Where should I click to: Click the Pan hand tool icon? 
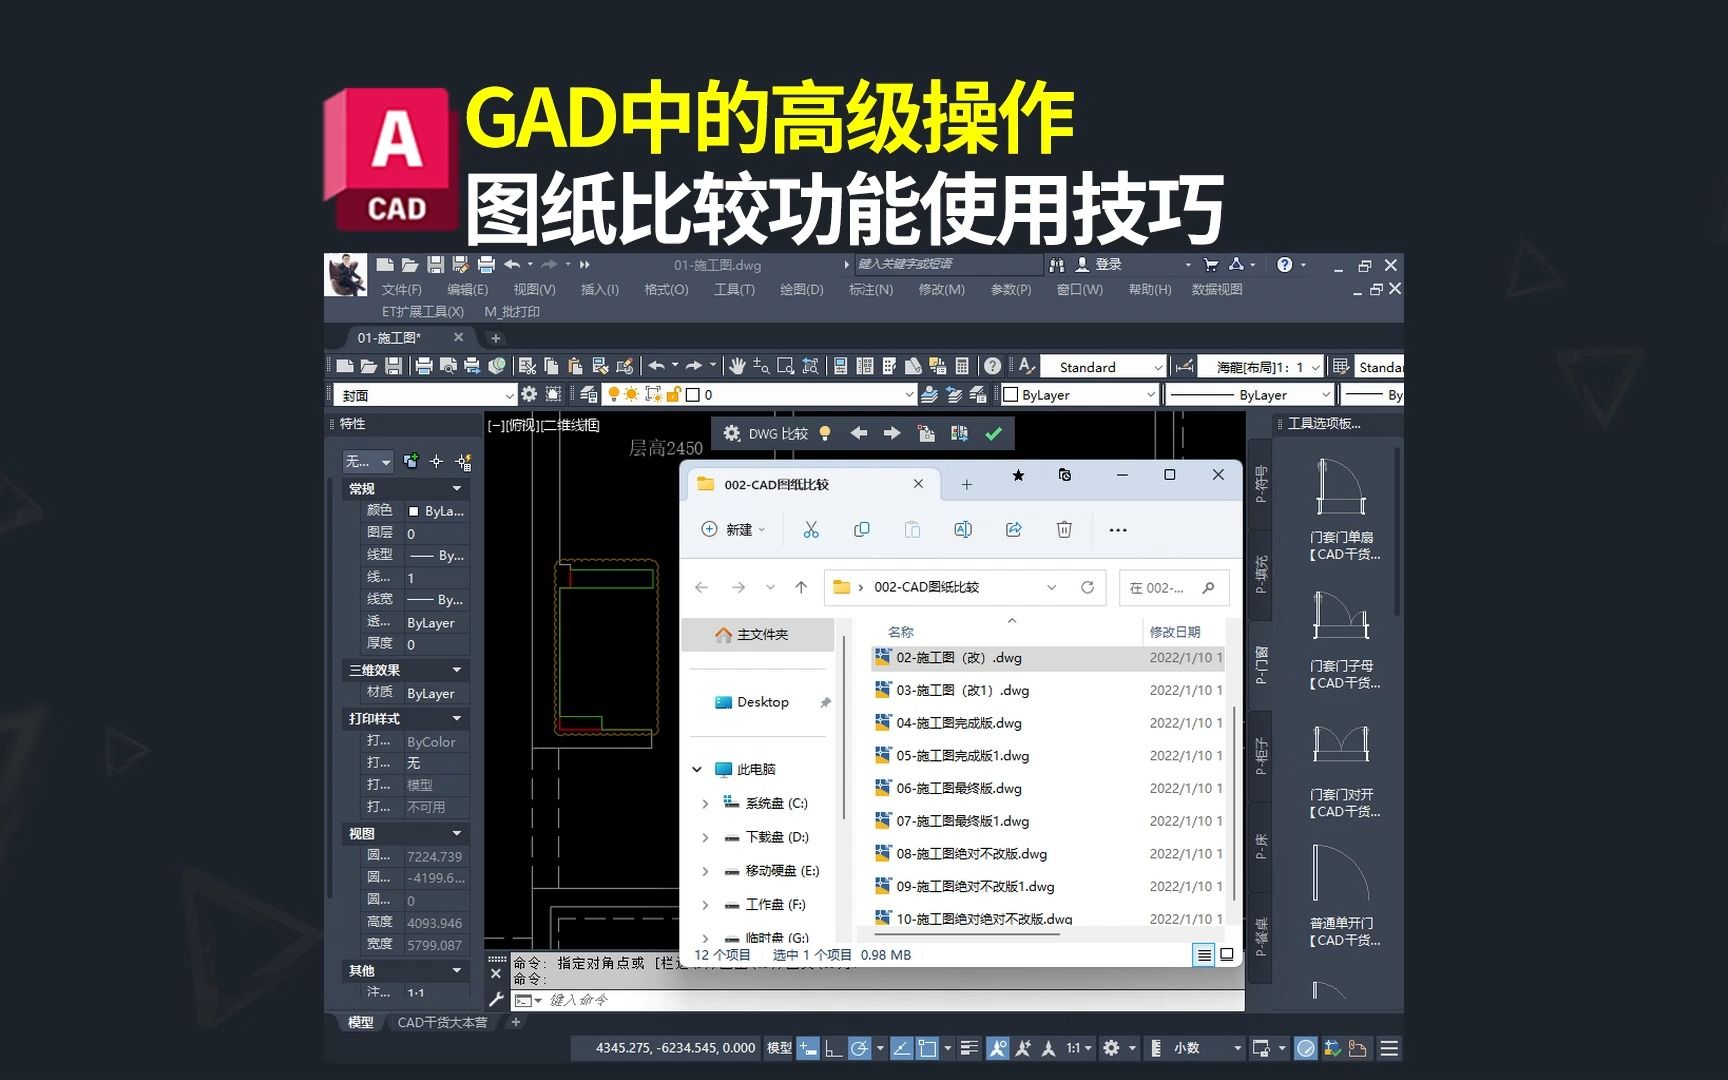coord(737,366)
